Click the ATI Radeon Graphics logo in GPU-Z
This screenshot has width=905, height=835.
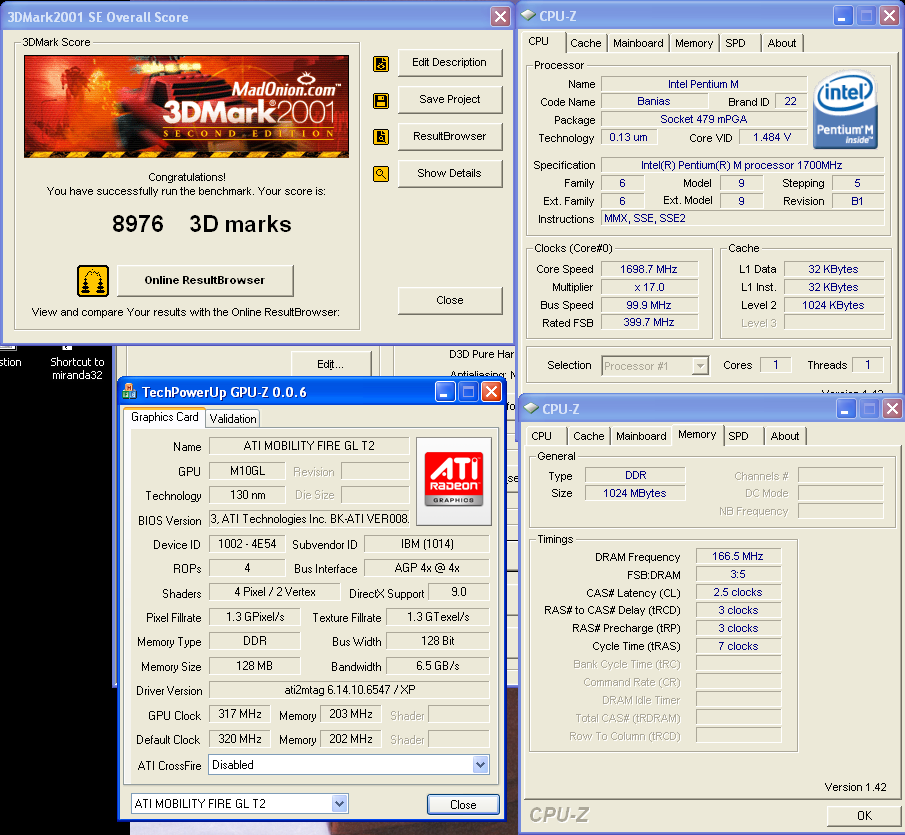point(454,481)
